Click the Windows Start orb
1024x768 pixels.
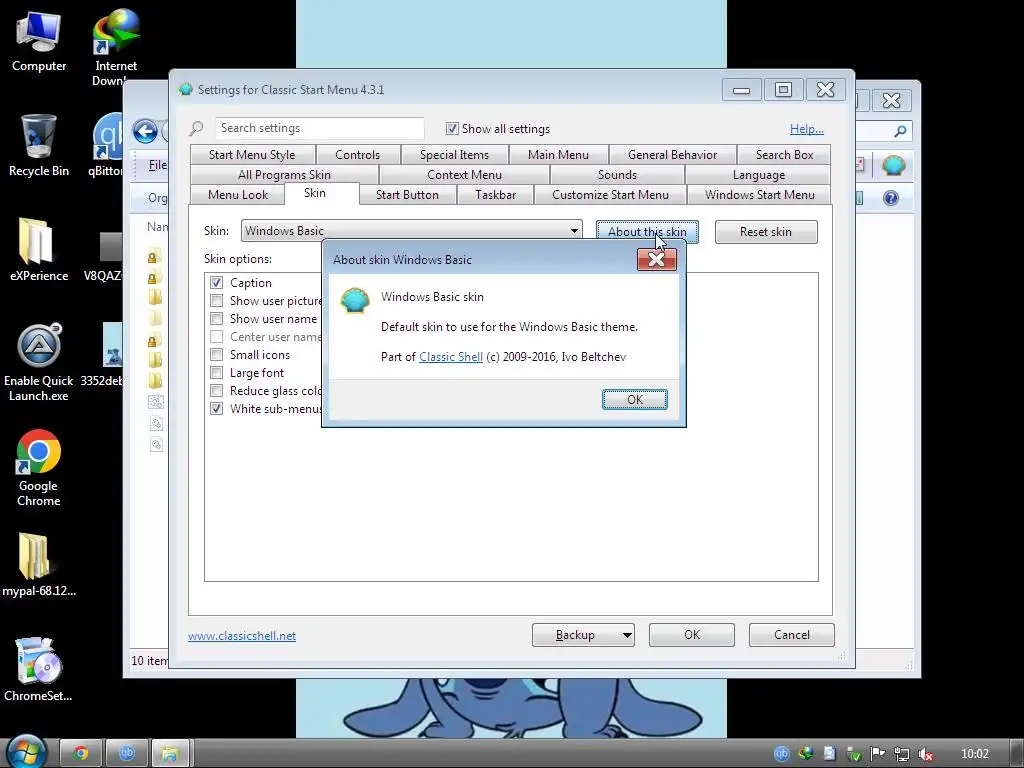[x=26, y=751]
